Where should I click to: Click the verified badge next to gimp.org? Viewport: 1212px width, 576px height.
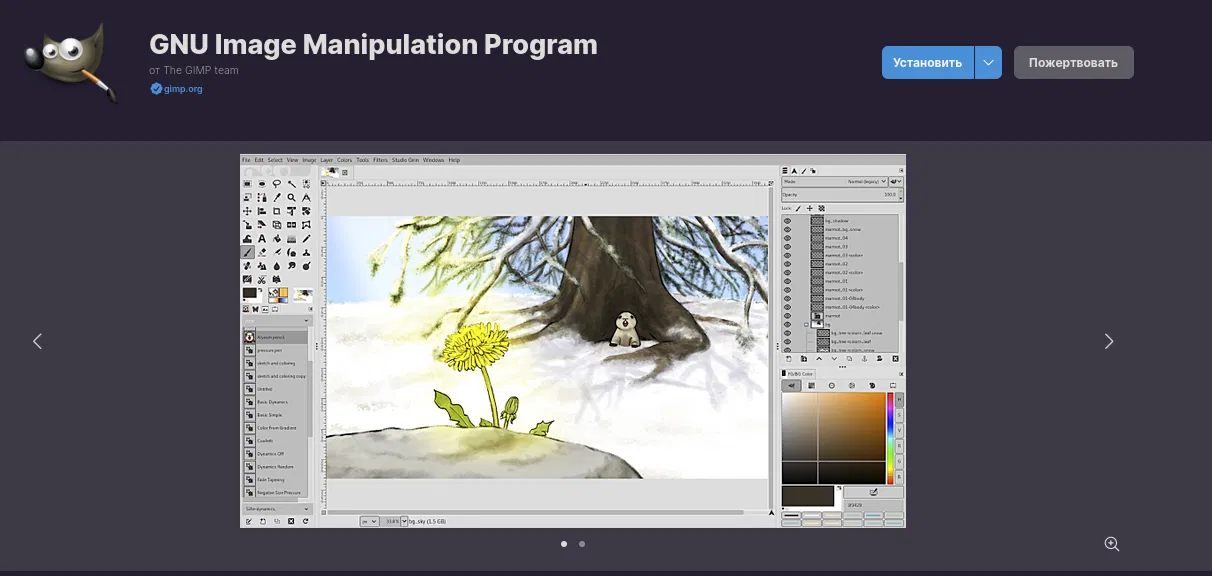[x=156, y=89]
